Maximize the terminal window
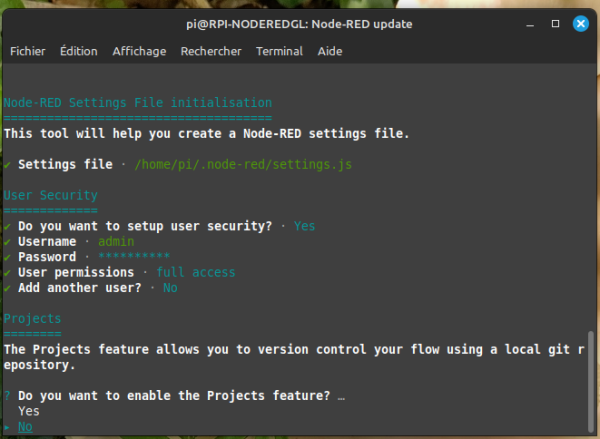 click(x=555, y=24)
